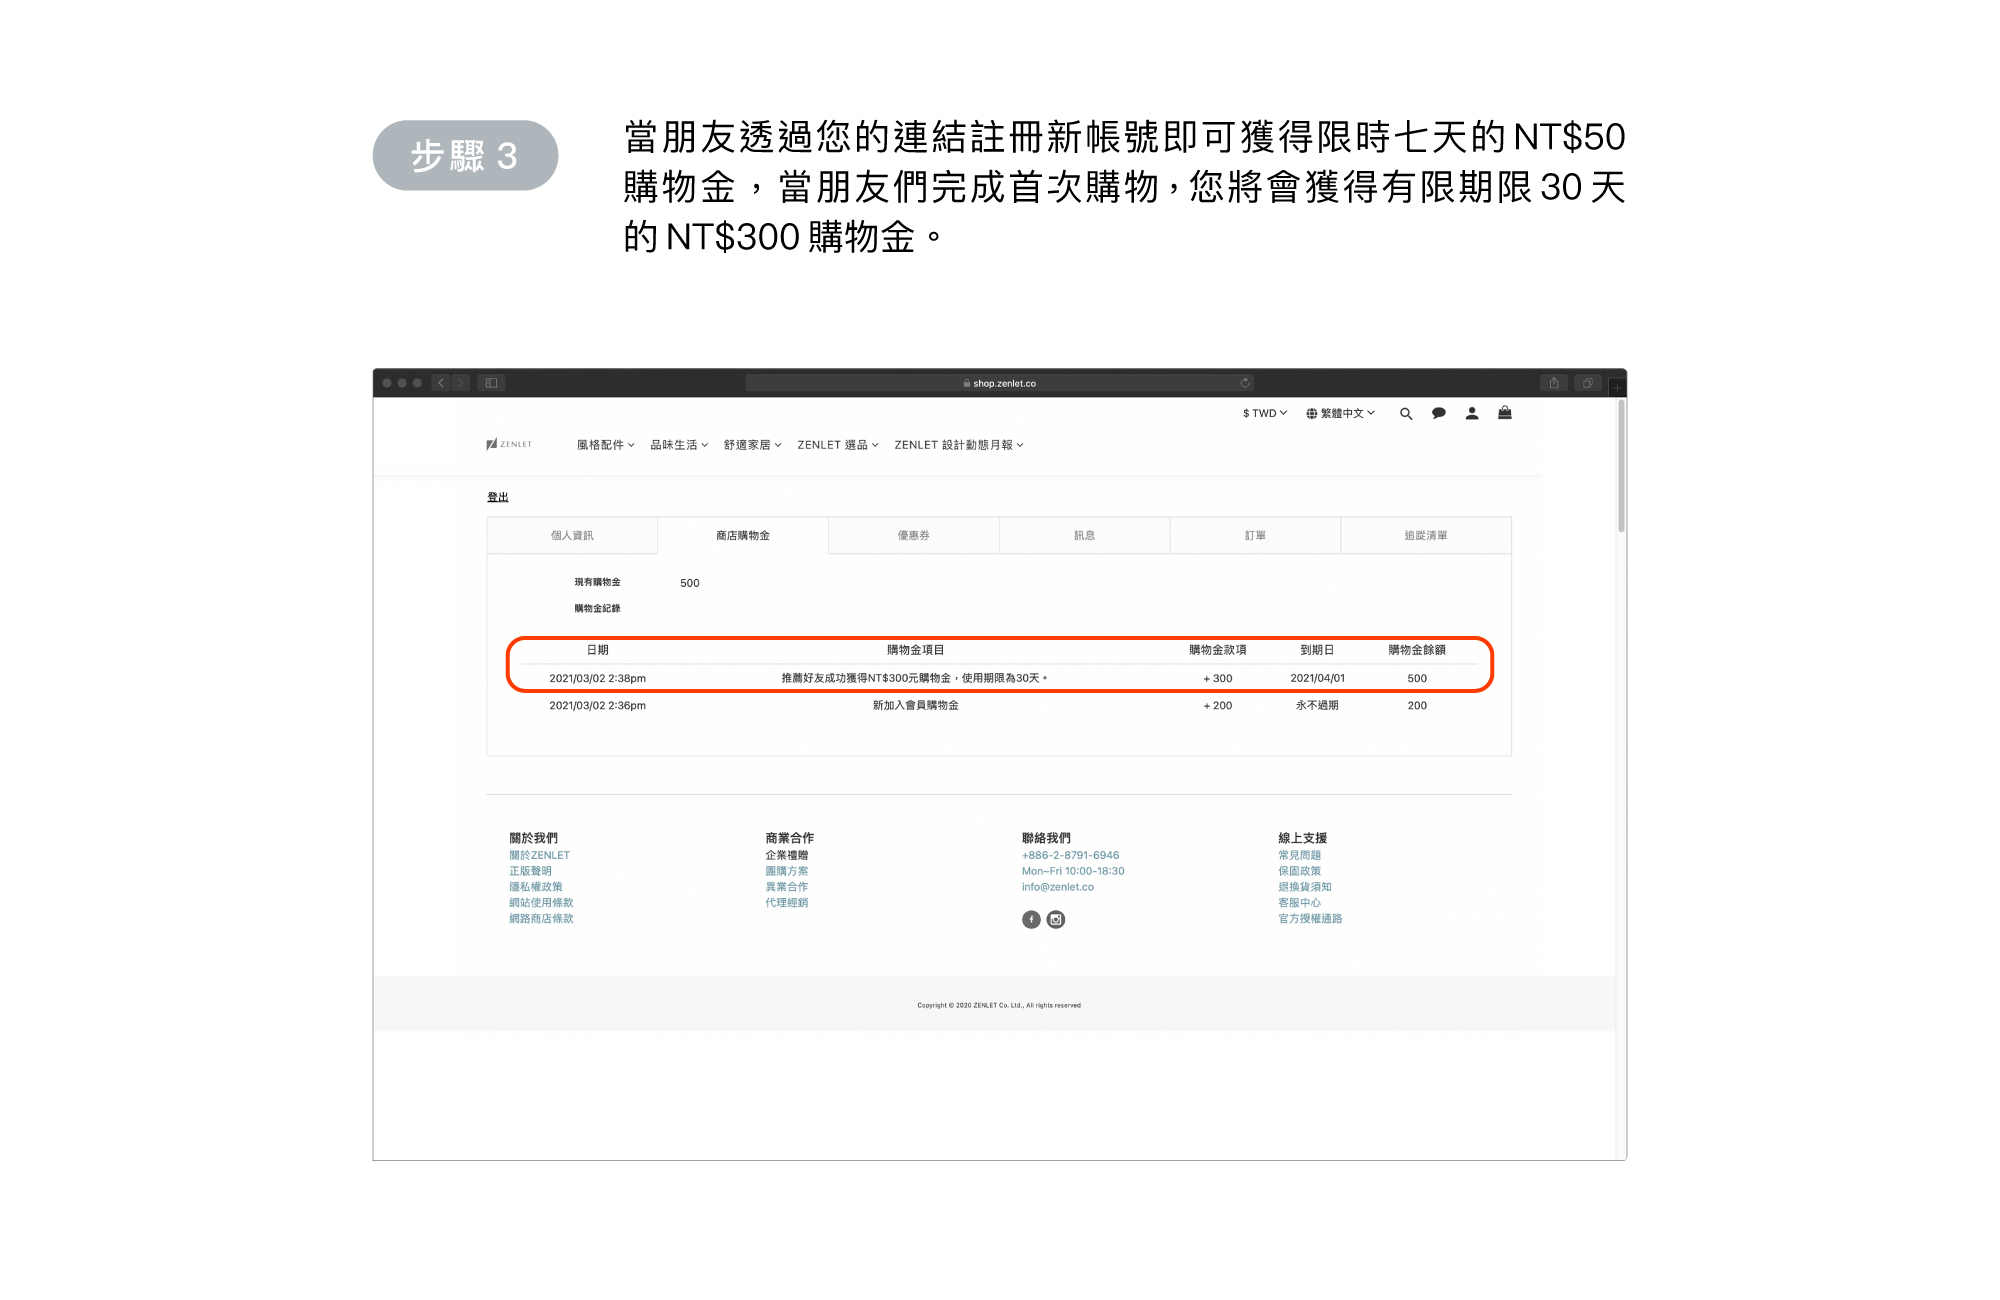
Task: Open the chat message bubble icon
Action: [1438, 413]
